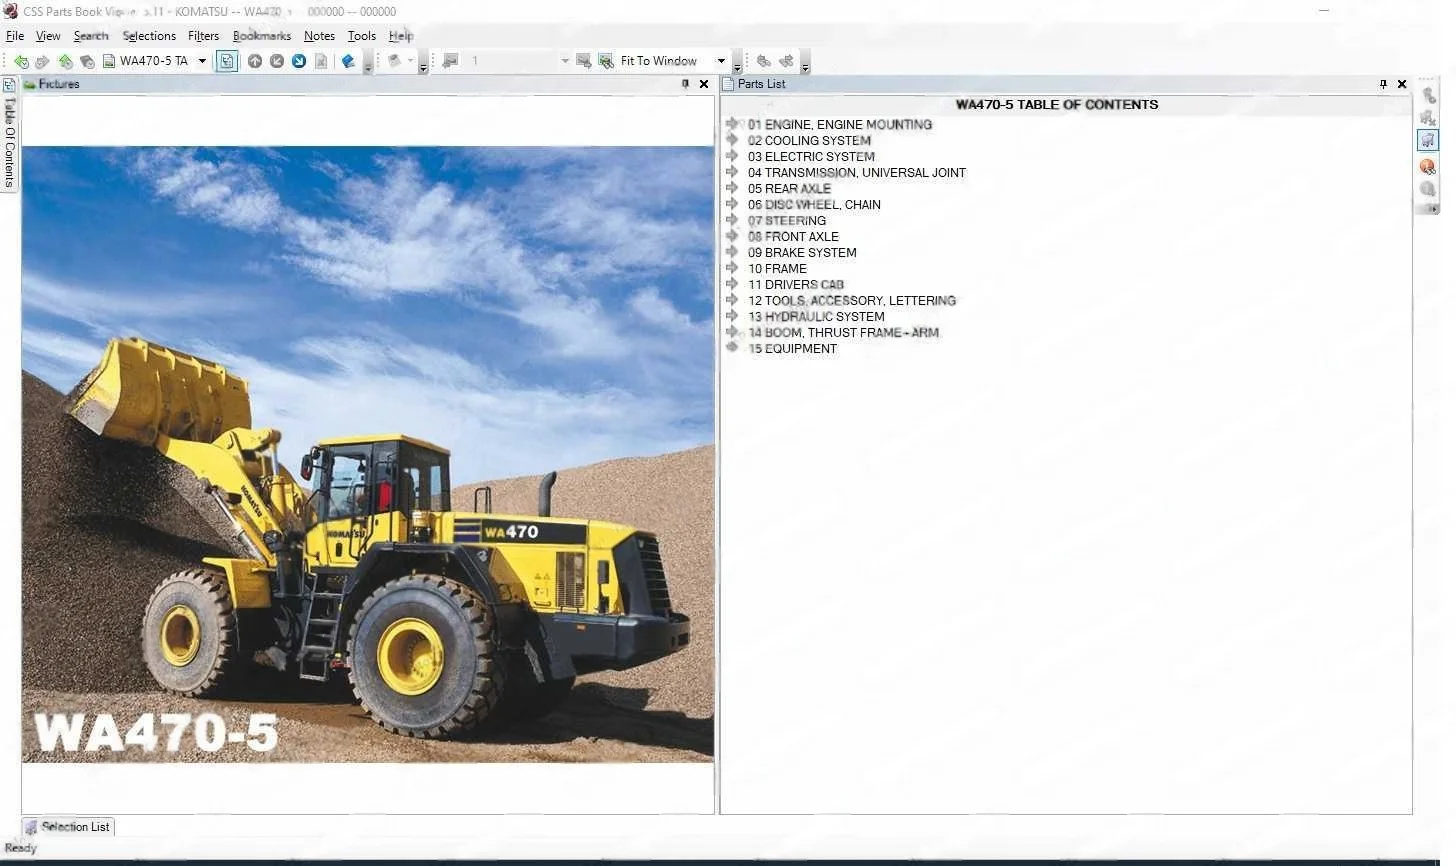
Task: Click the arrow icon beside 09 BRAKE SYSTEM
Action: click(x=732, y=252)
